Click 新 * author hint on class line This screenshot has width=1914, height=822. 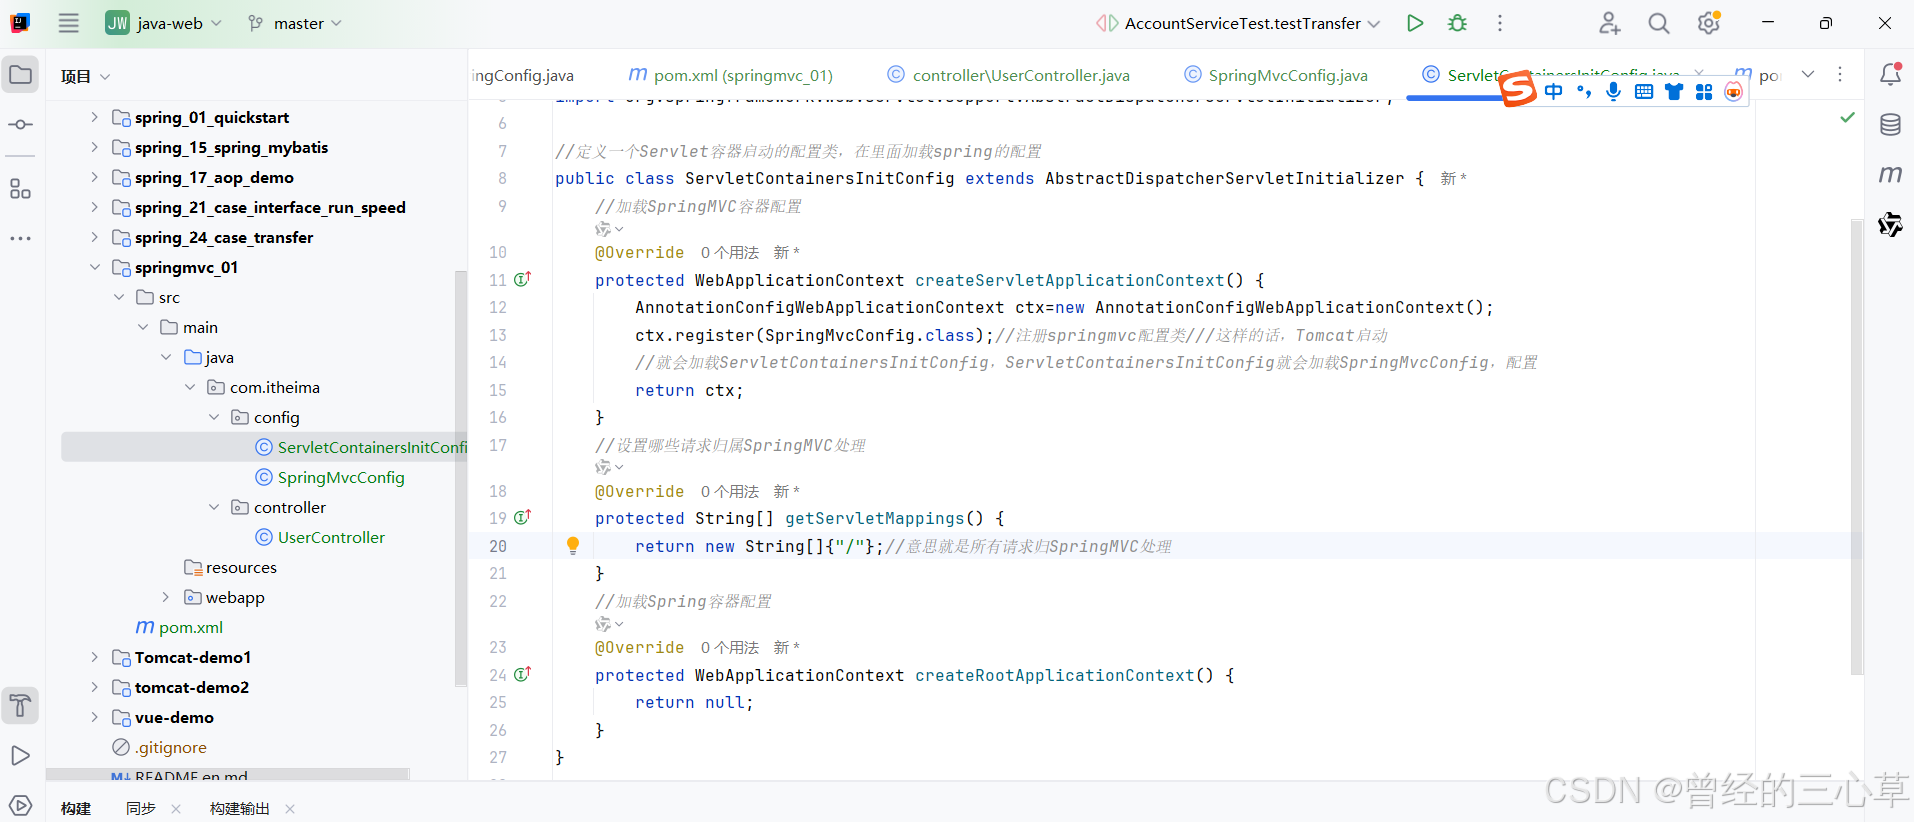pyautogui.click(x=1453, y=178)
